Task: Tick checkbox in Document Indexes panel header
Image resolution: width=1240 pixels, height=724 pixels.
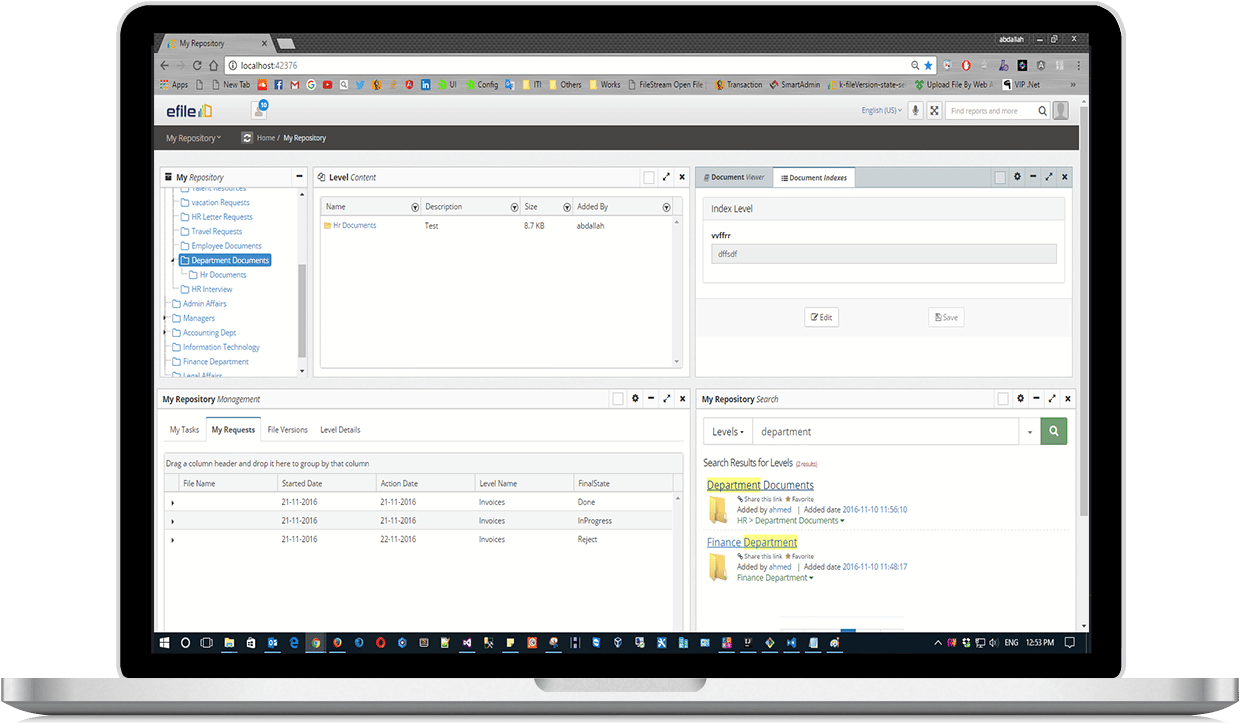Action: [1000, 178]
